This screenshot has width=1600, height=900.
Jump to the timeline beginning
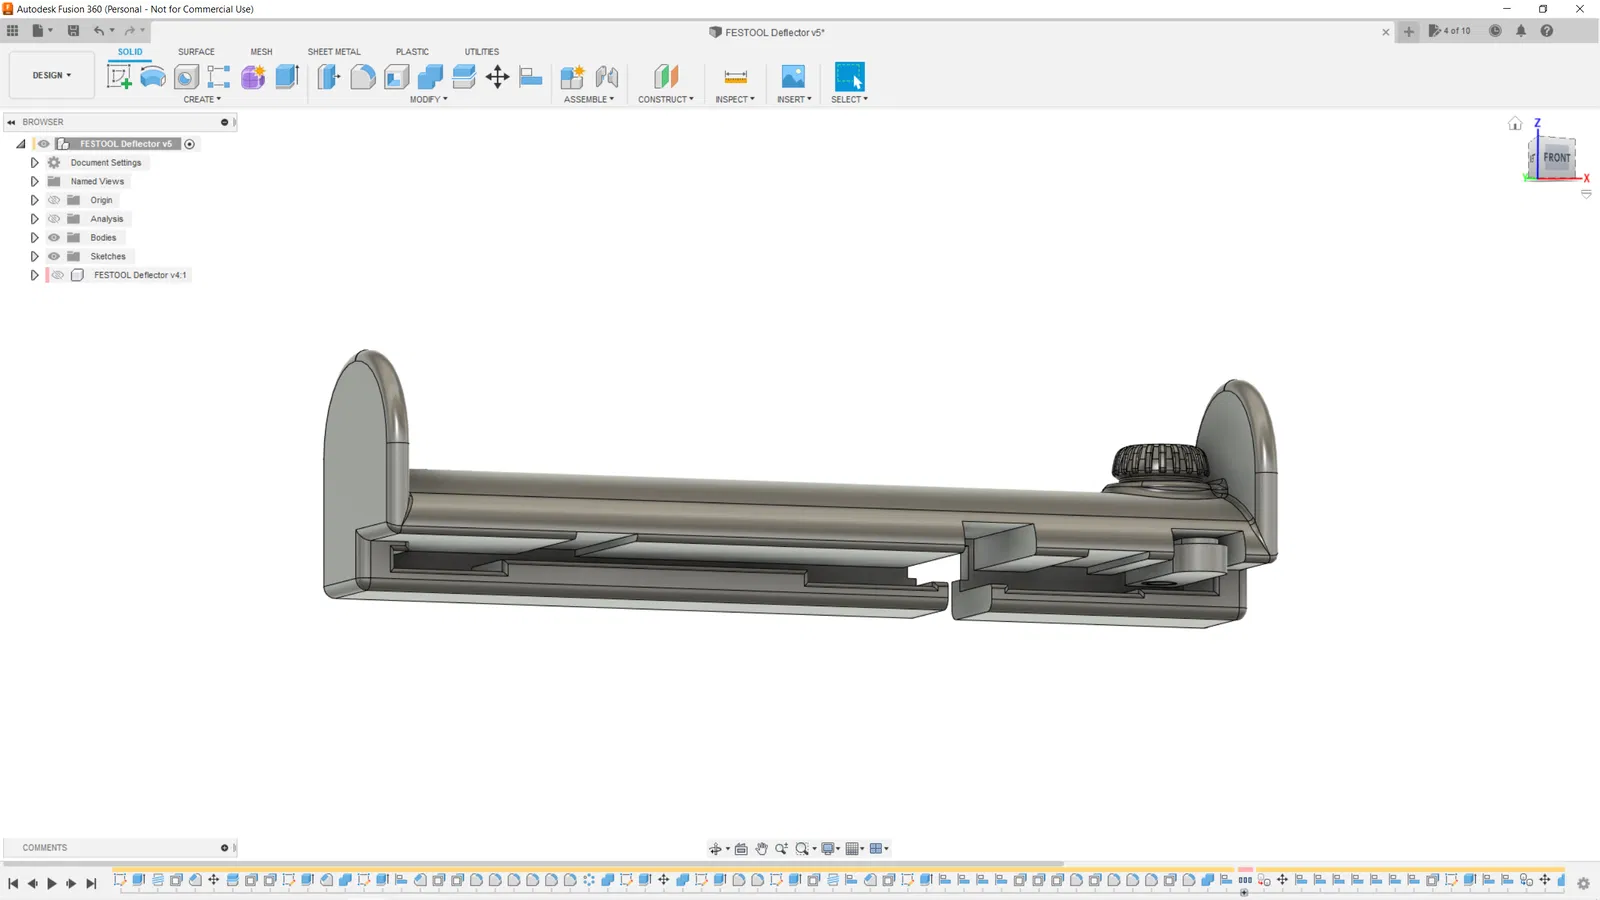(x=13, y=883)
